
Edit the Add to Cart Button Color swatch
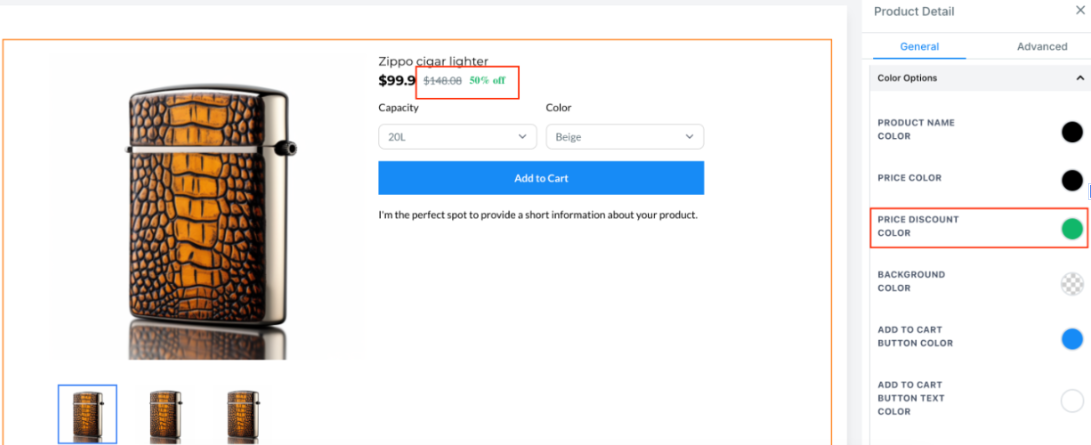click(1072, 339)
